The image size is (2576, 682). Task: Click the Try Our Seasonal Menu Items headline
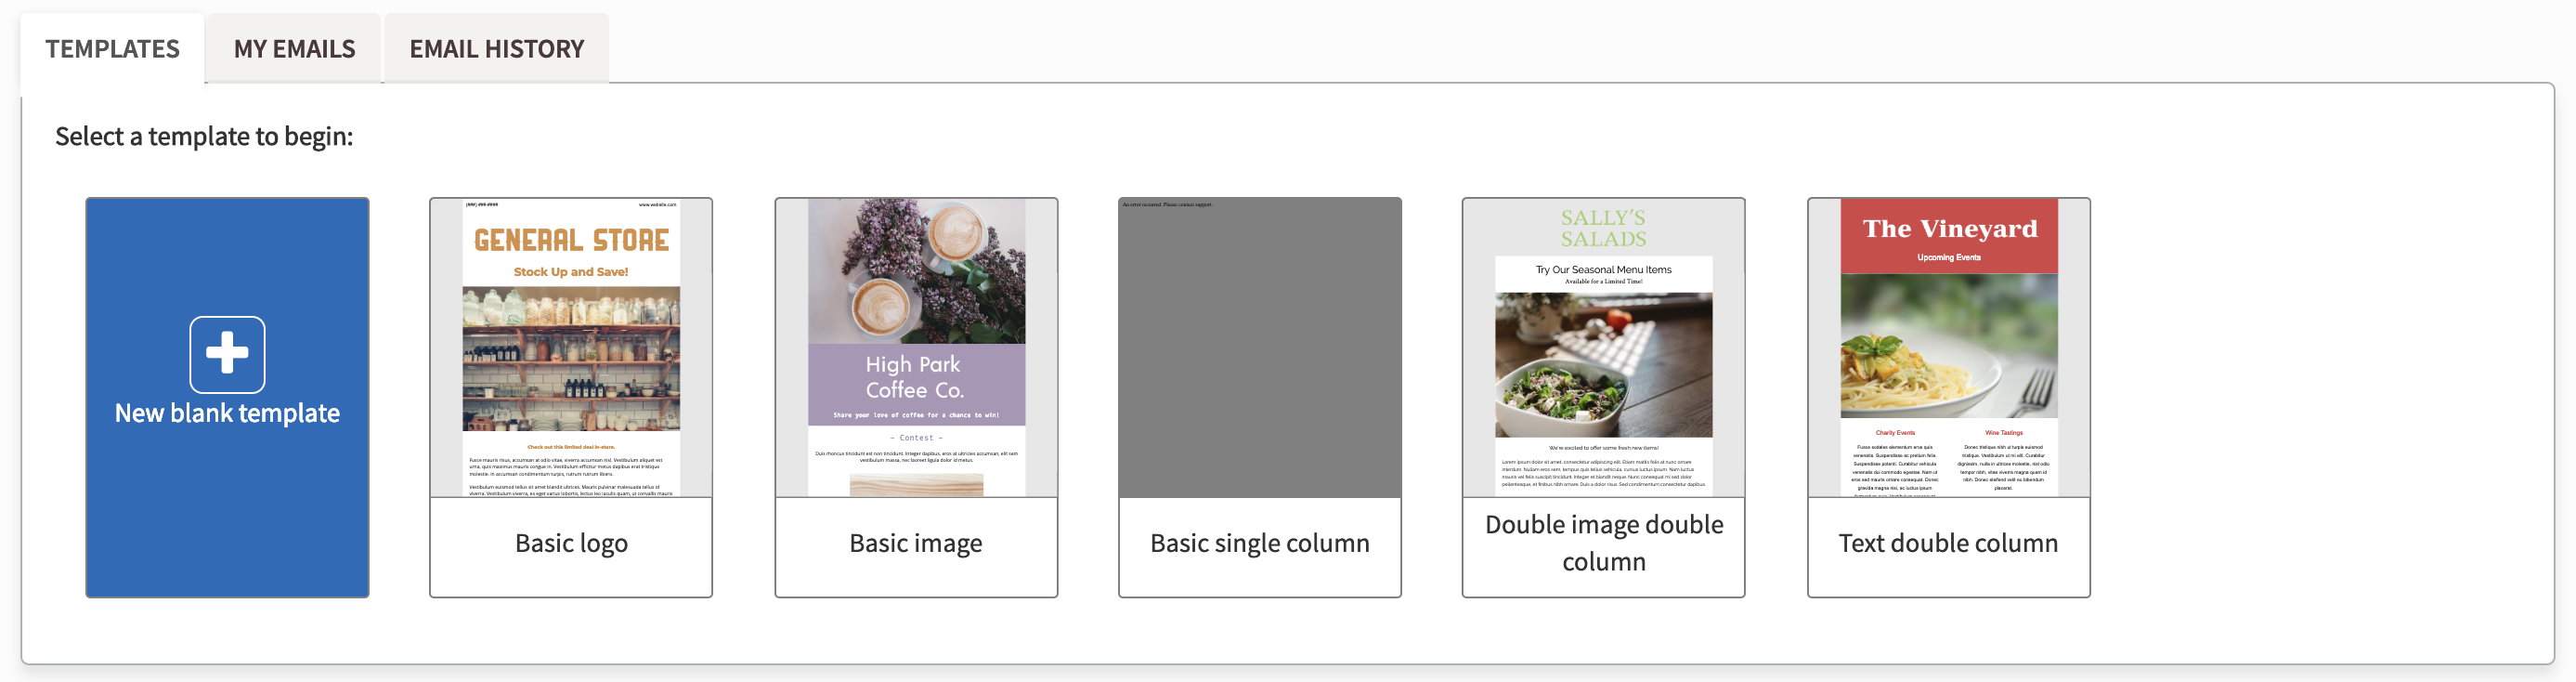click(x=1602, y=269)
